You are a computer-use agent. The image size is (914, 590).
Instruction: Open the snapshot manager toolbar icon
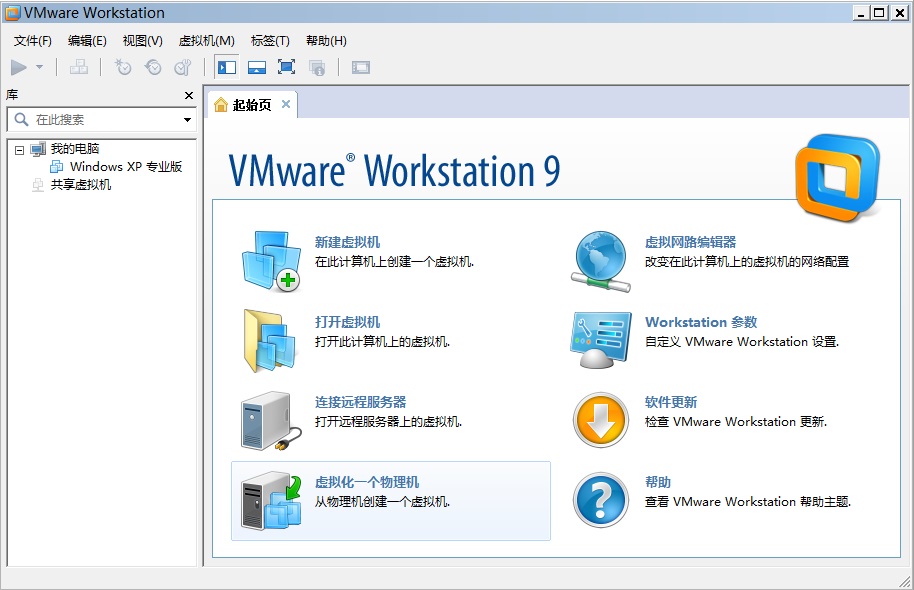183,68
